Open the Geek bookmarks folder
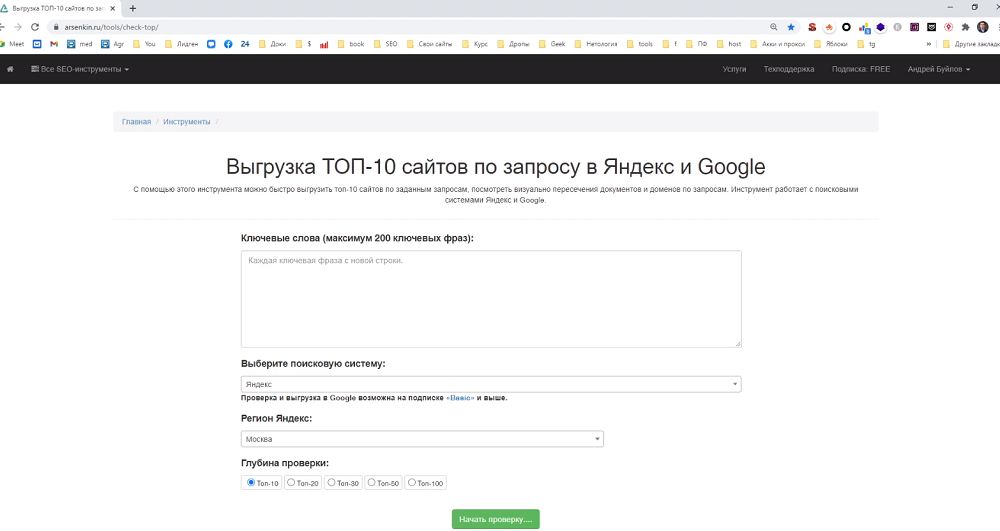The height and width of the screenshot is (531, 1000). pos(552,44)
